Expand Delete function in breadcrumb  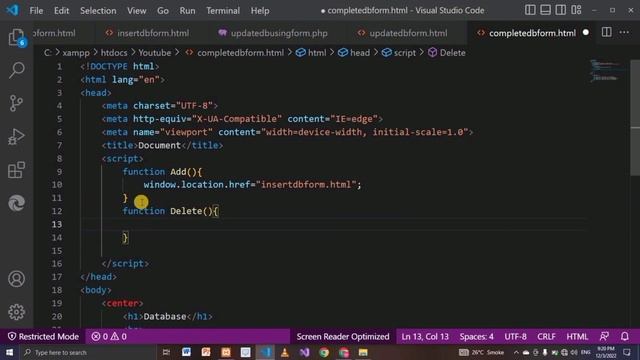[452, 53]
